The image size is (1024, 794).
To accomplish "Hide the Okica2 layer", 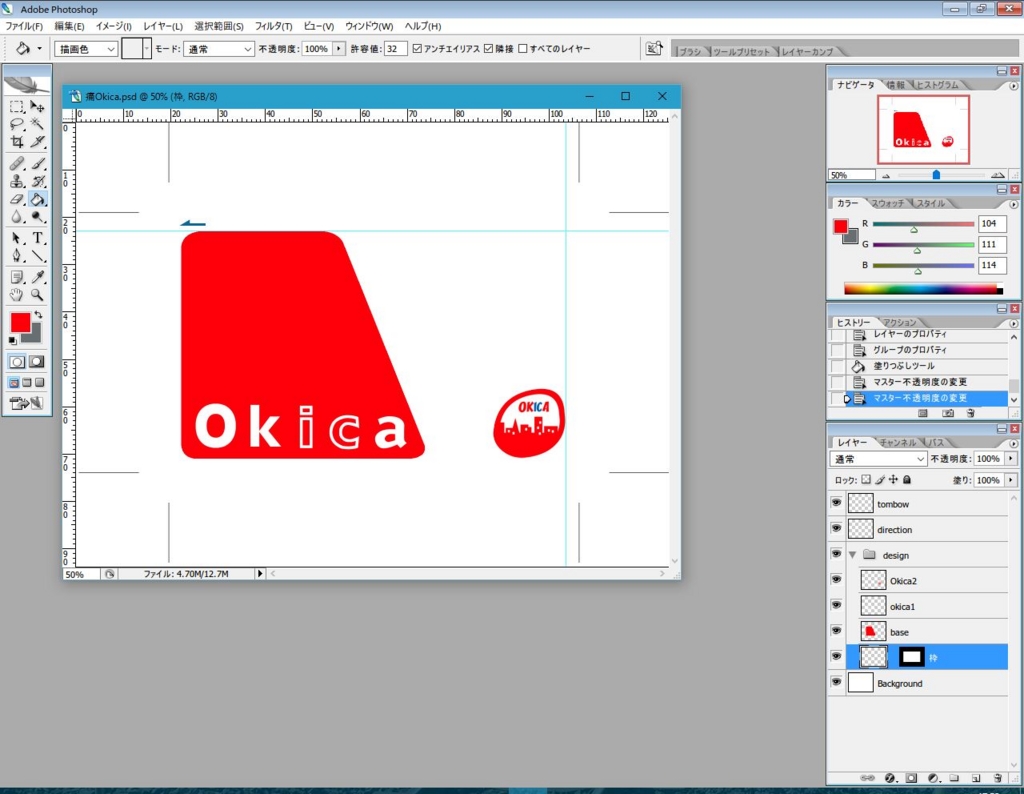I will pyautogui.click(x=837, y=579).
